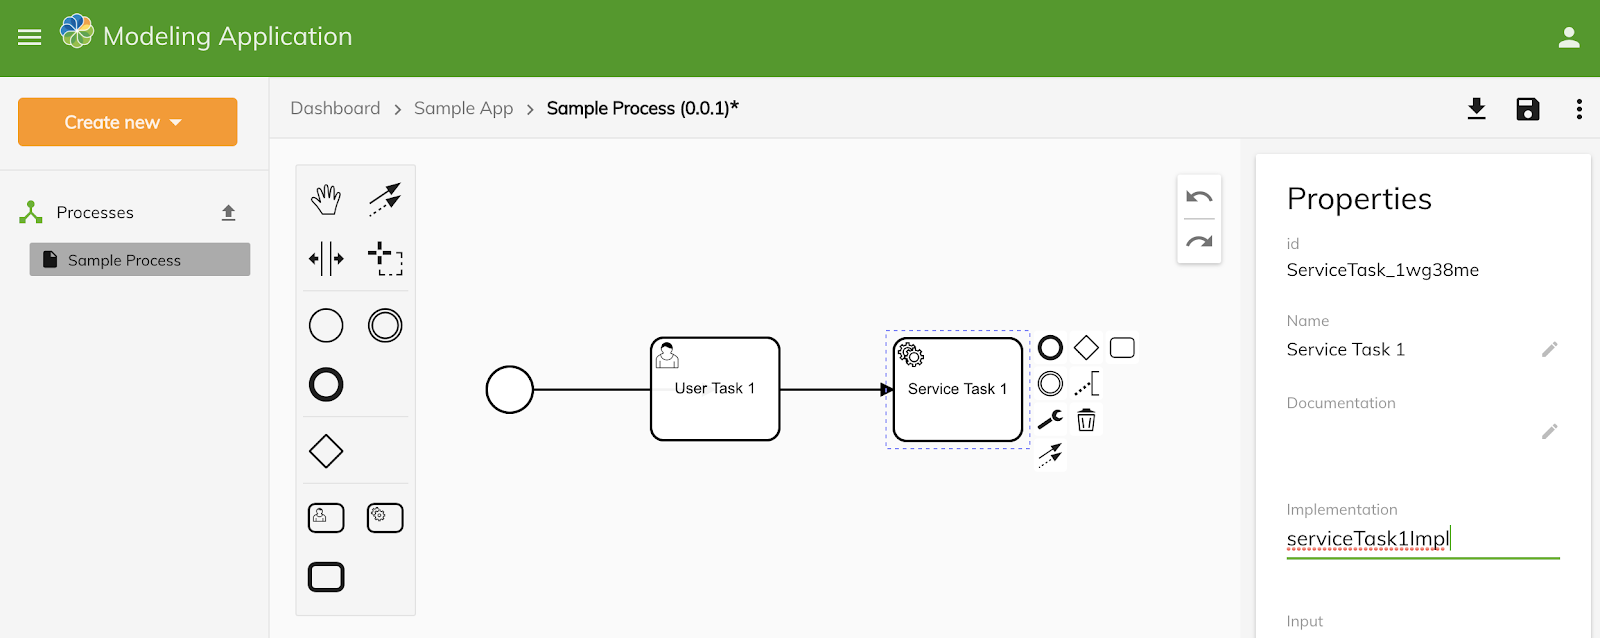This screenshot has width=1600, height=638.
Task: Go to Sample App breadcrumb
Action: tap(463, 108)
